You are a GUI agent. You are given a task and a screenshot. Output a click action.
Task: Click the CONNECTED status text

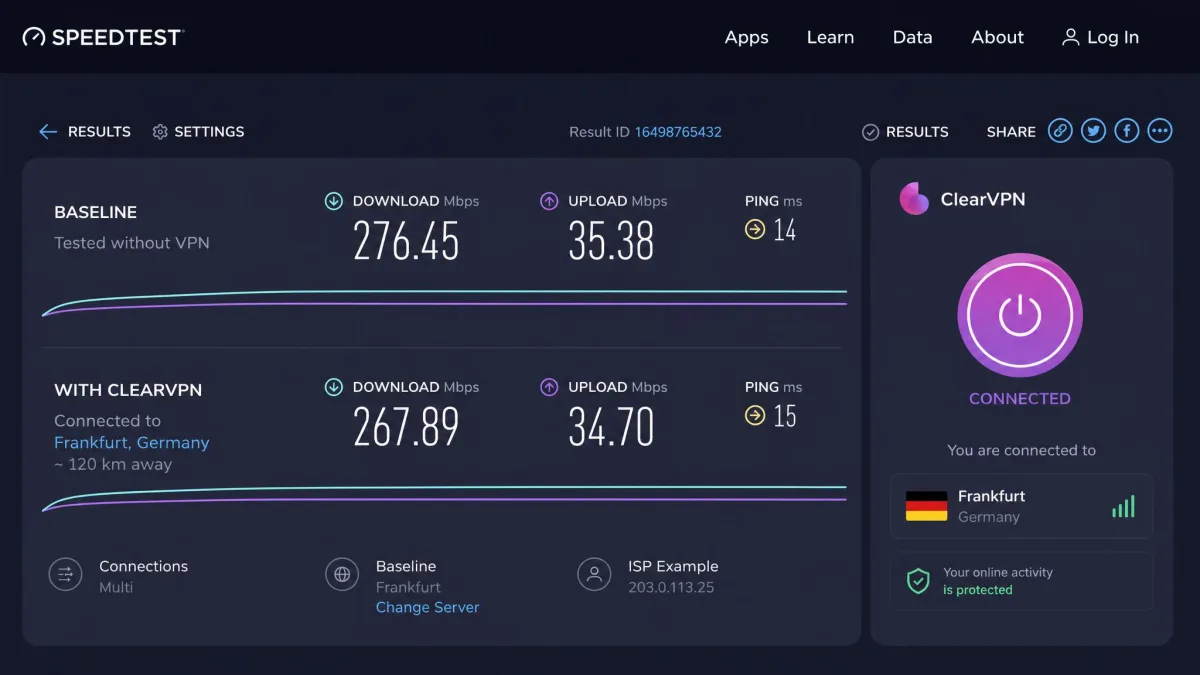(x=1020, y=398)
